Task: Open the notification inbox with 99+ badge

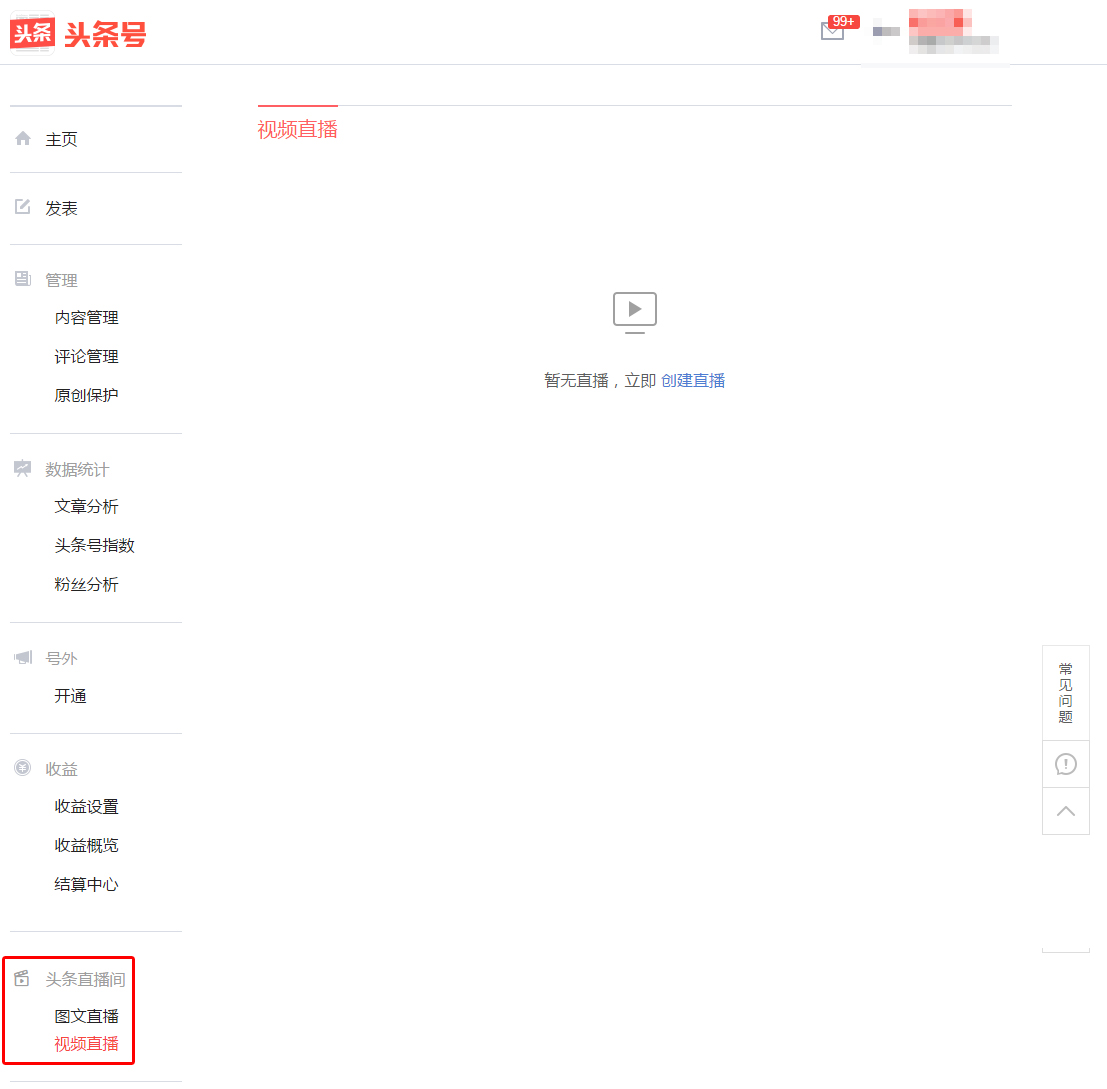Action: pos(833,31)
